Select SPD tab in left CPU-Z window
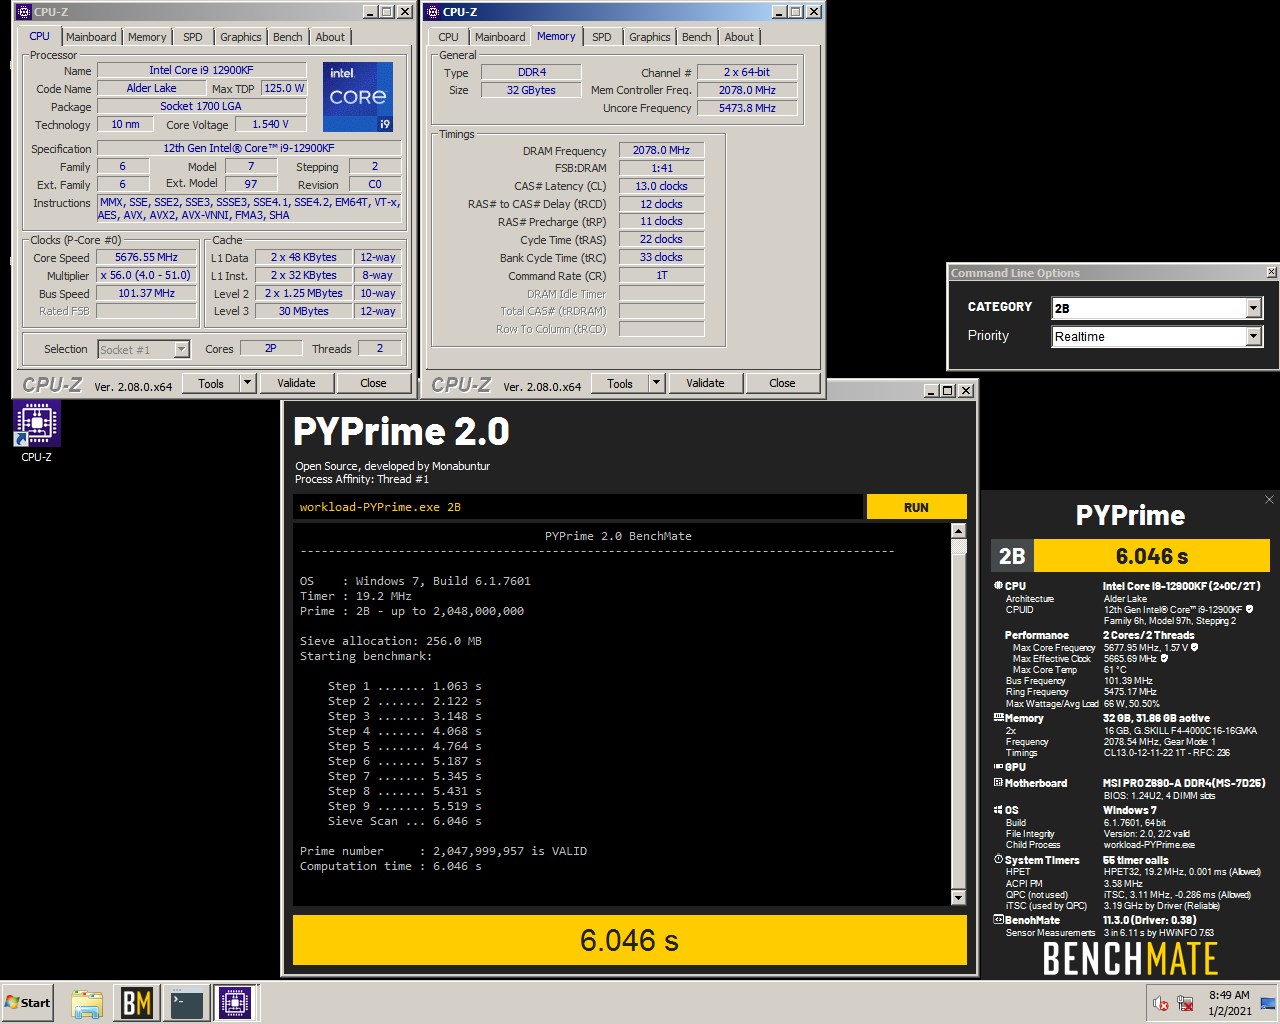 tap(193, 37)
